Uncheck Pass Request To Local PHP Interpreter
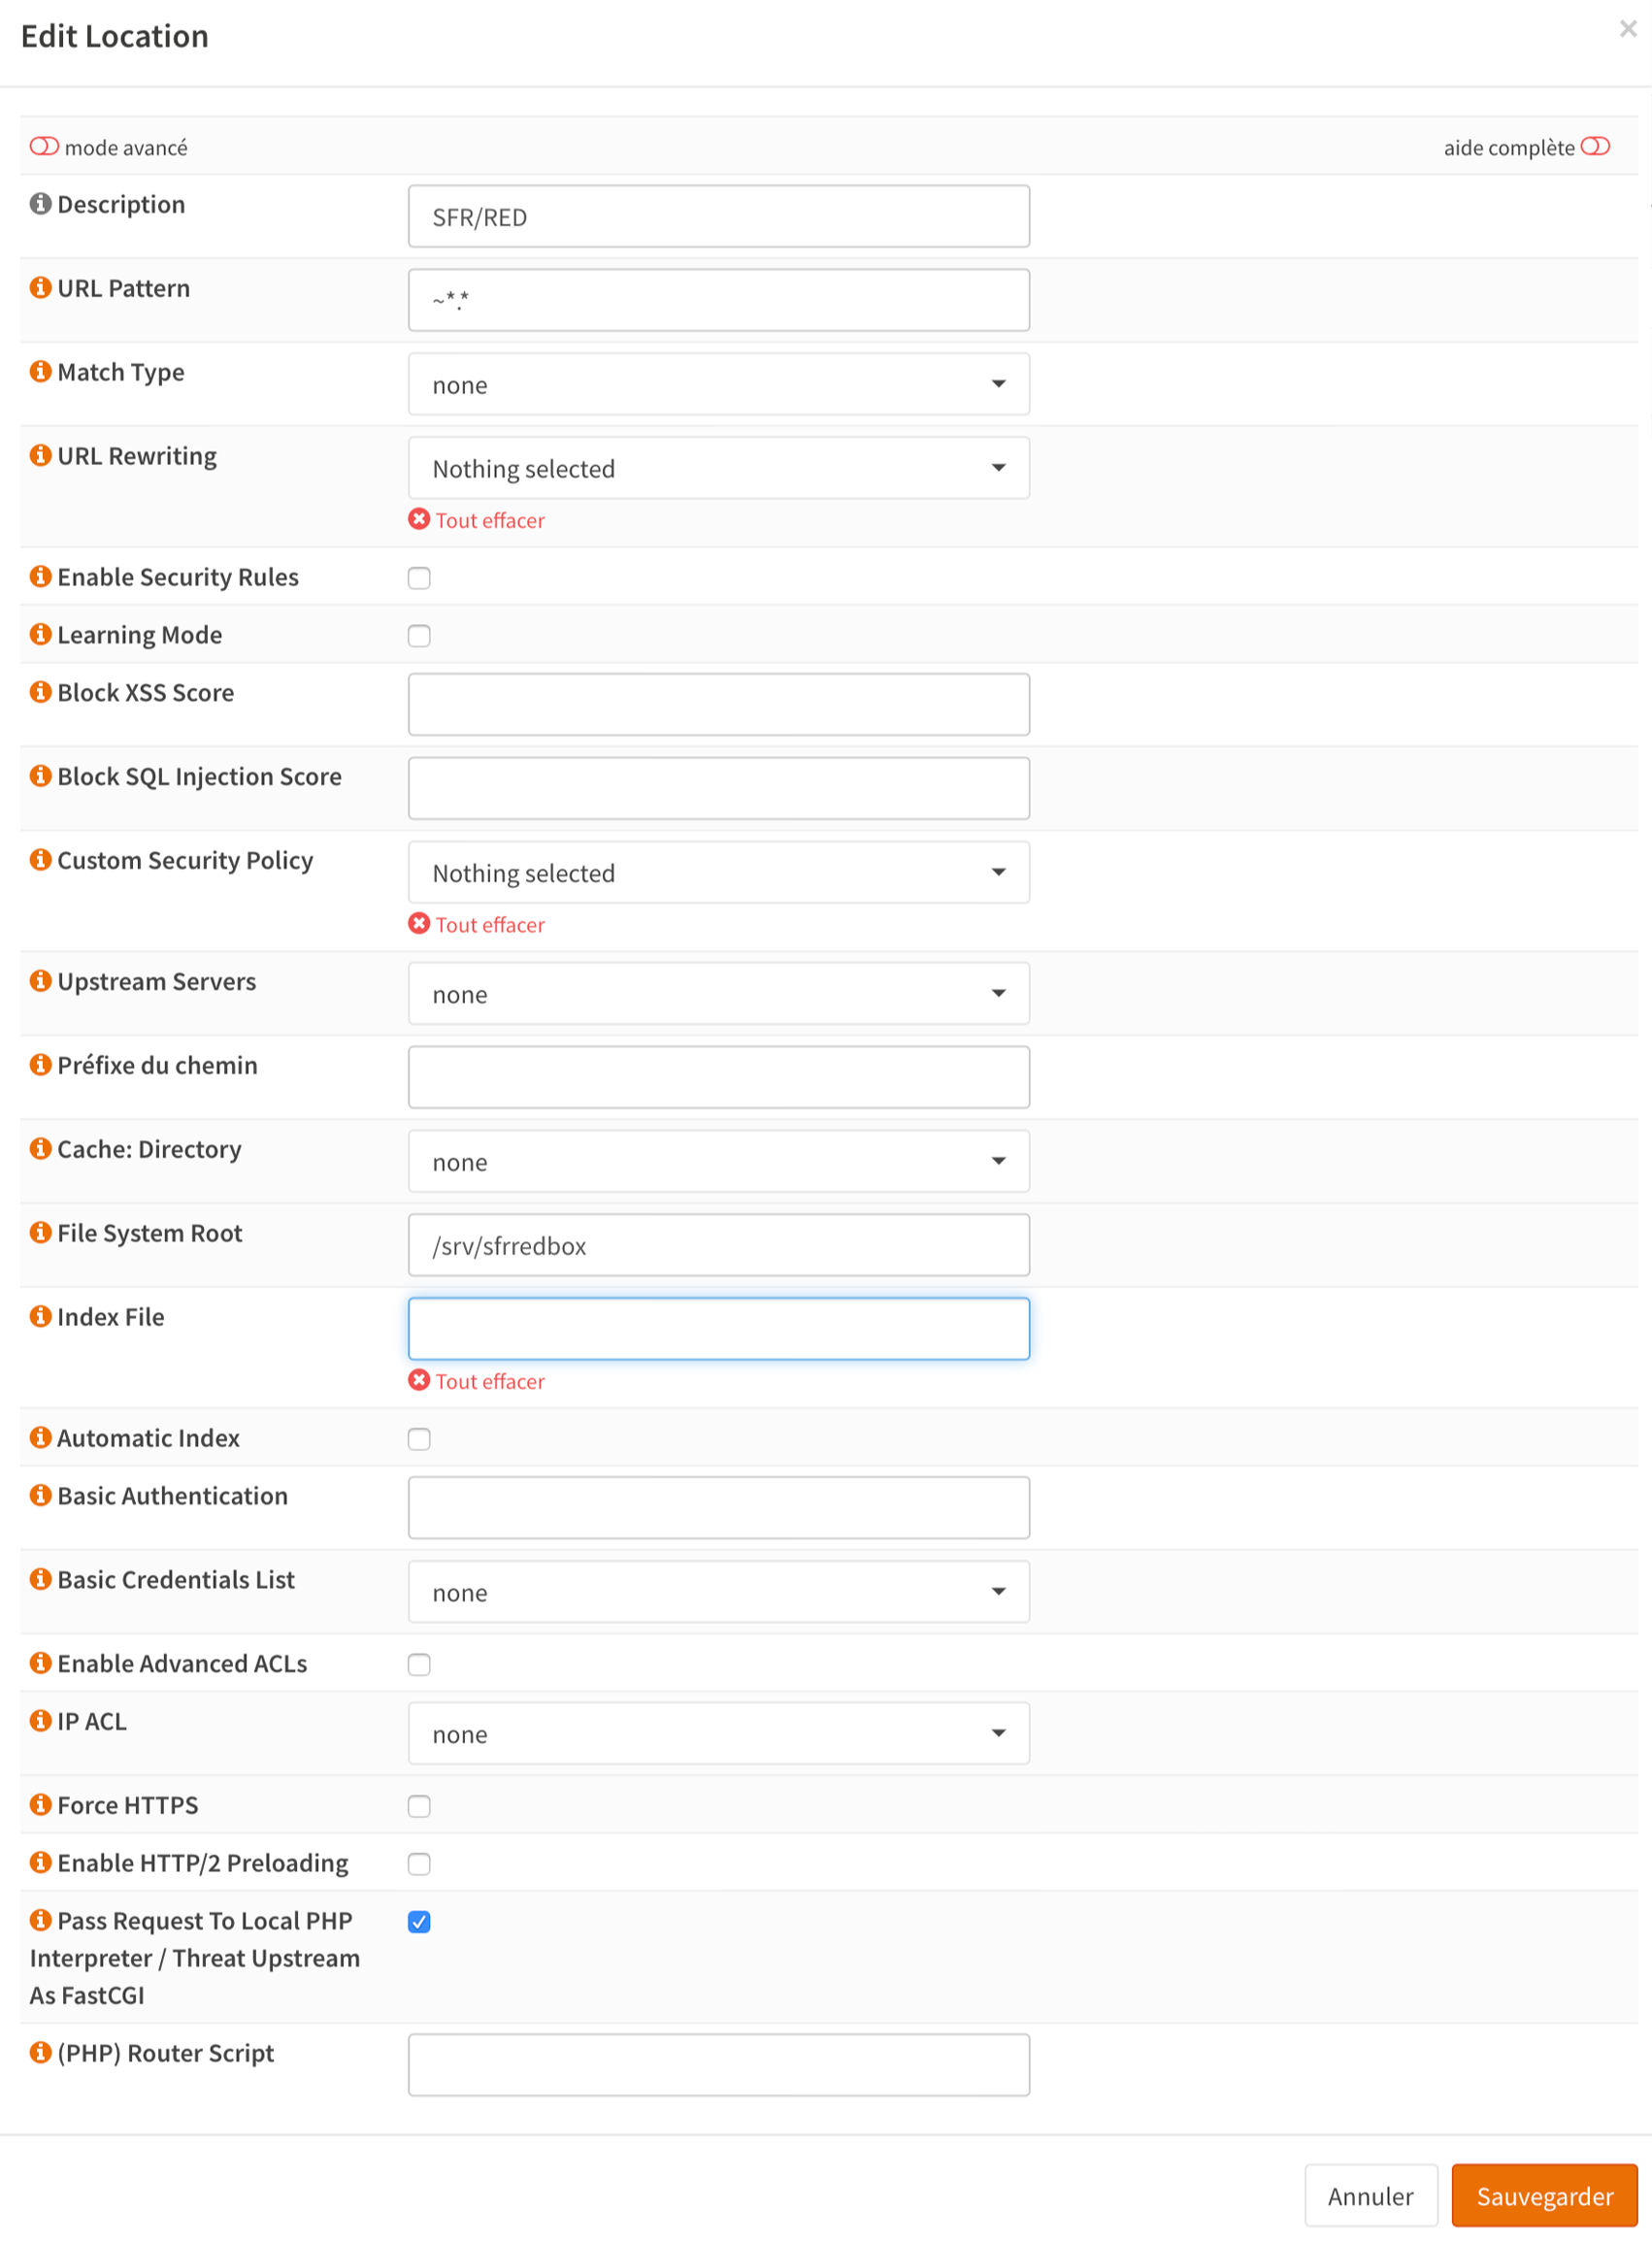The image size is (1652, 2241). point(419,1922)
